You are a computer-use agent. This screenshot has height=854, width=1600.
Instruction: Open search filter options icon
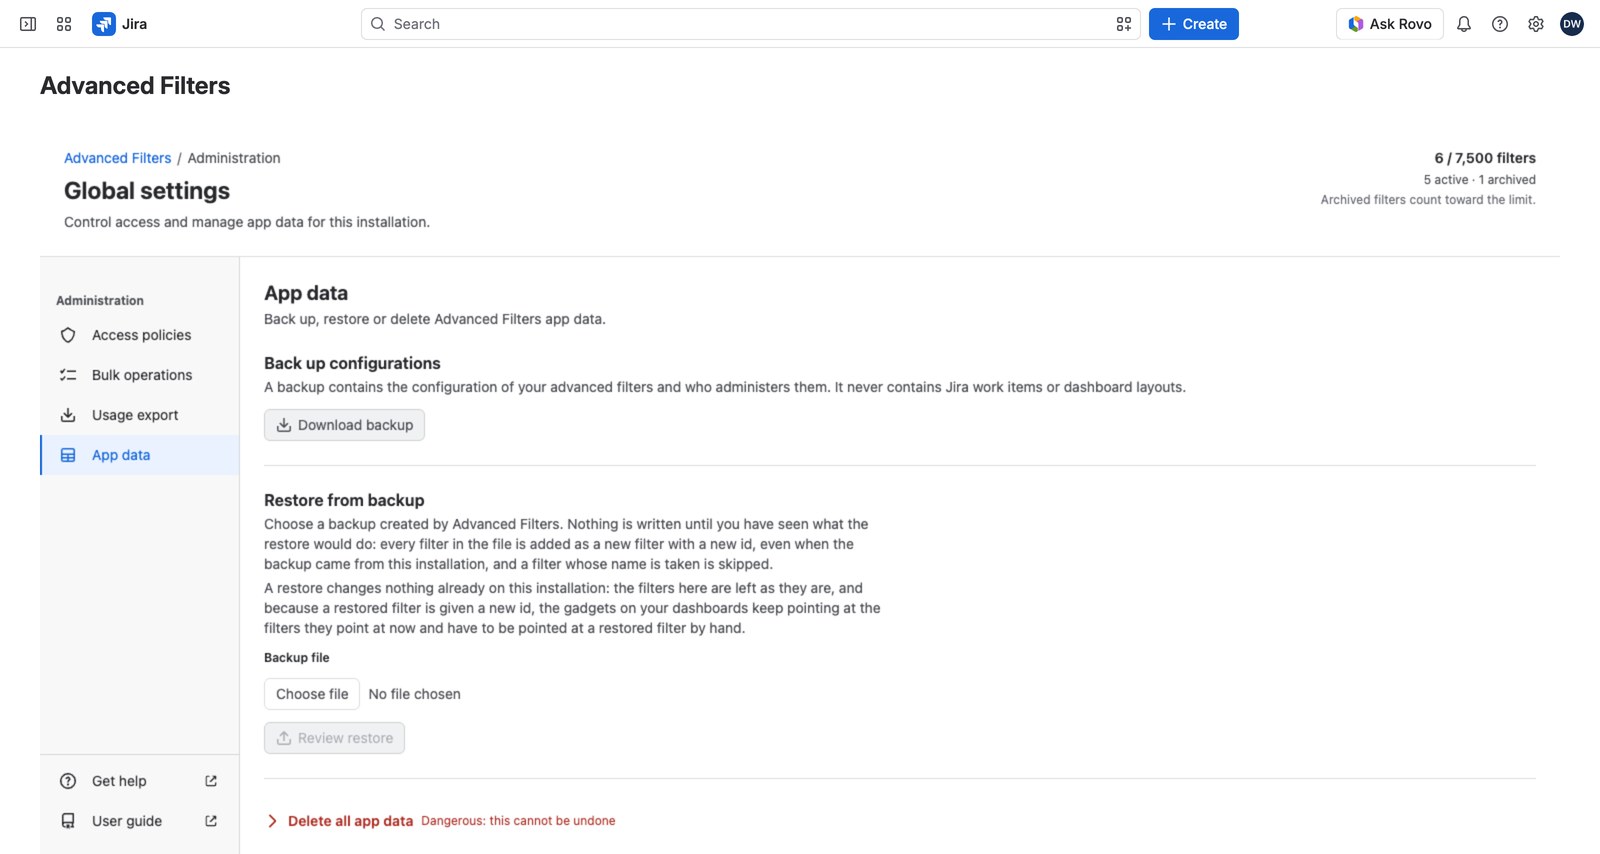tap(1124, 24)
